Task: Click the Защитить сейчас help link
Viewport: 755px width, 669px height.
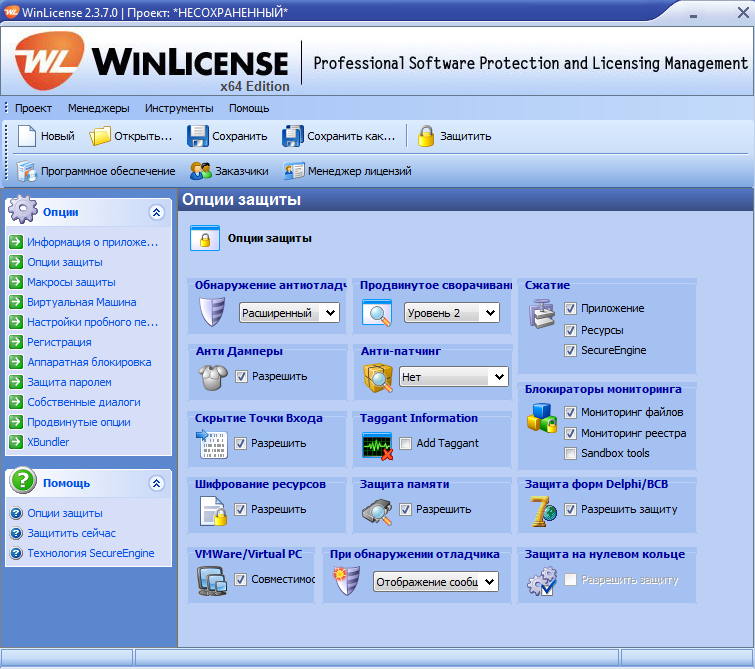Action: point(71,533)
